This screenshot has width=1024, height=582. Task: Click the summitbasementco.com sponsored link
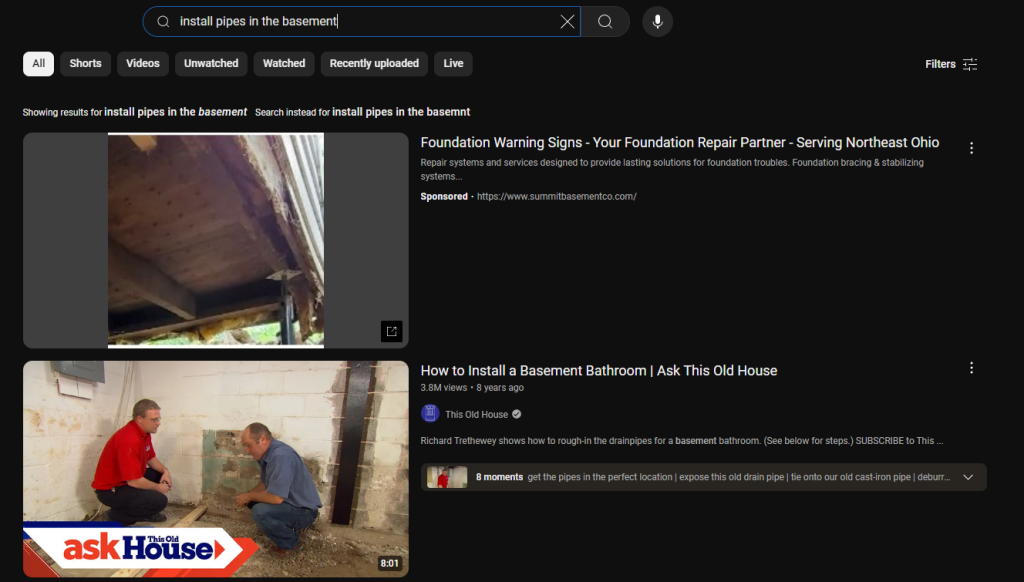tap(557, 197)
